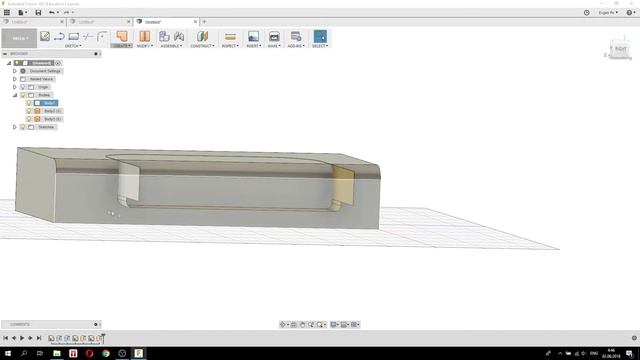Click the RIGHT face of ViewCube

620,49
